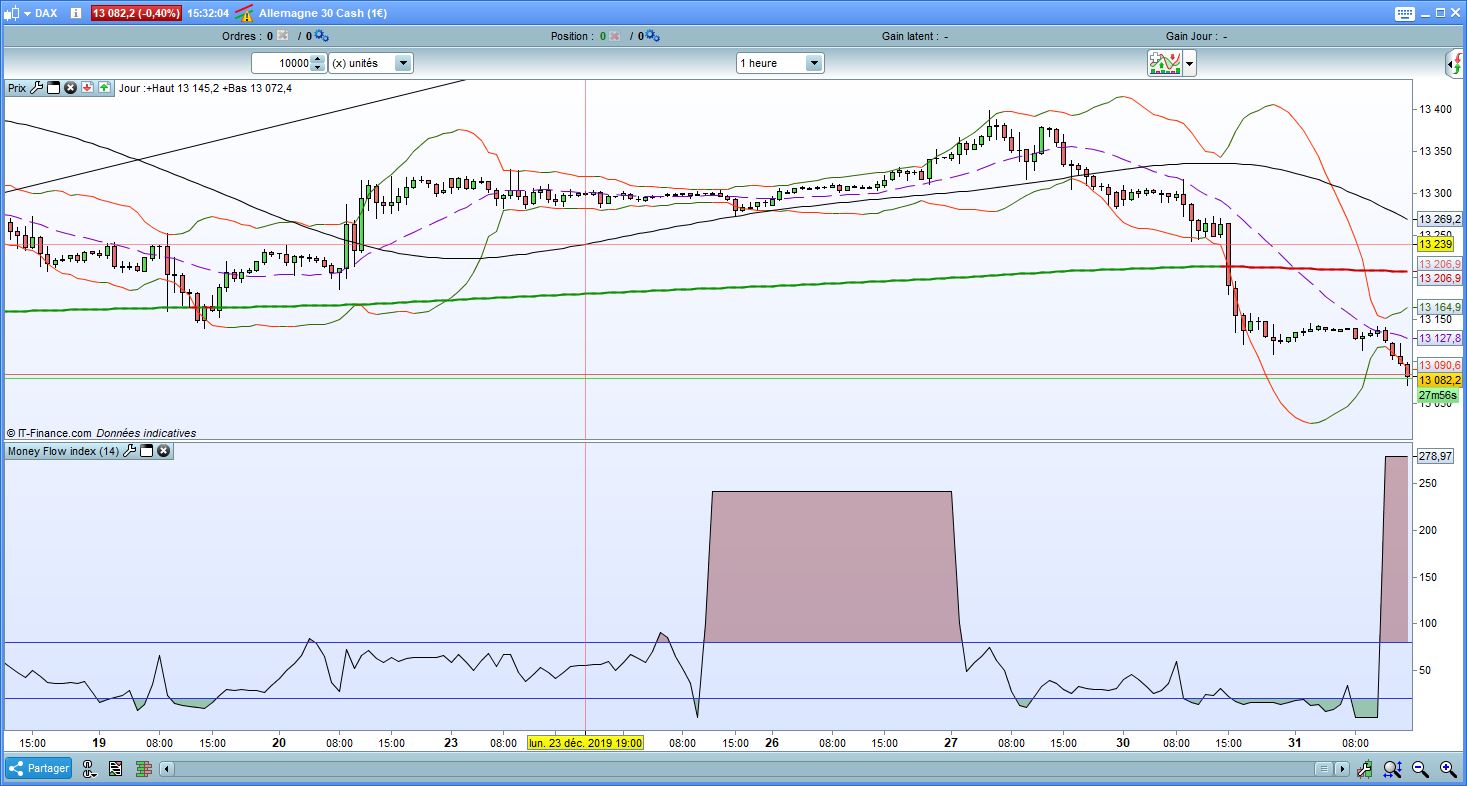Click the Money Flow index (14) label
Image resolution: width=1467 pixels, height=786 pixels.
coord(63,451)
